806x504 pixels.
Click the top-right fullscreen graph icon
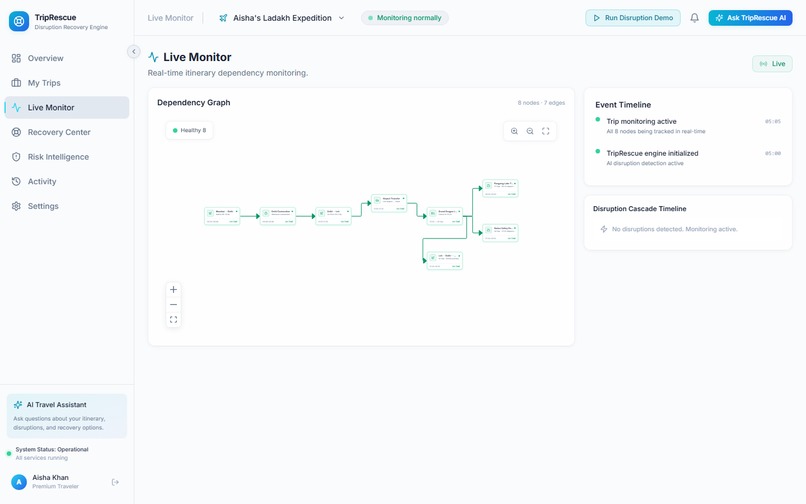coord(546,131)
